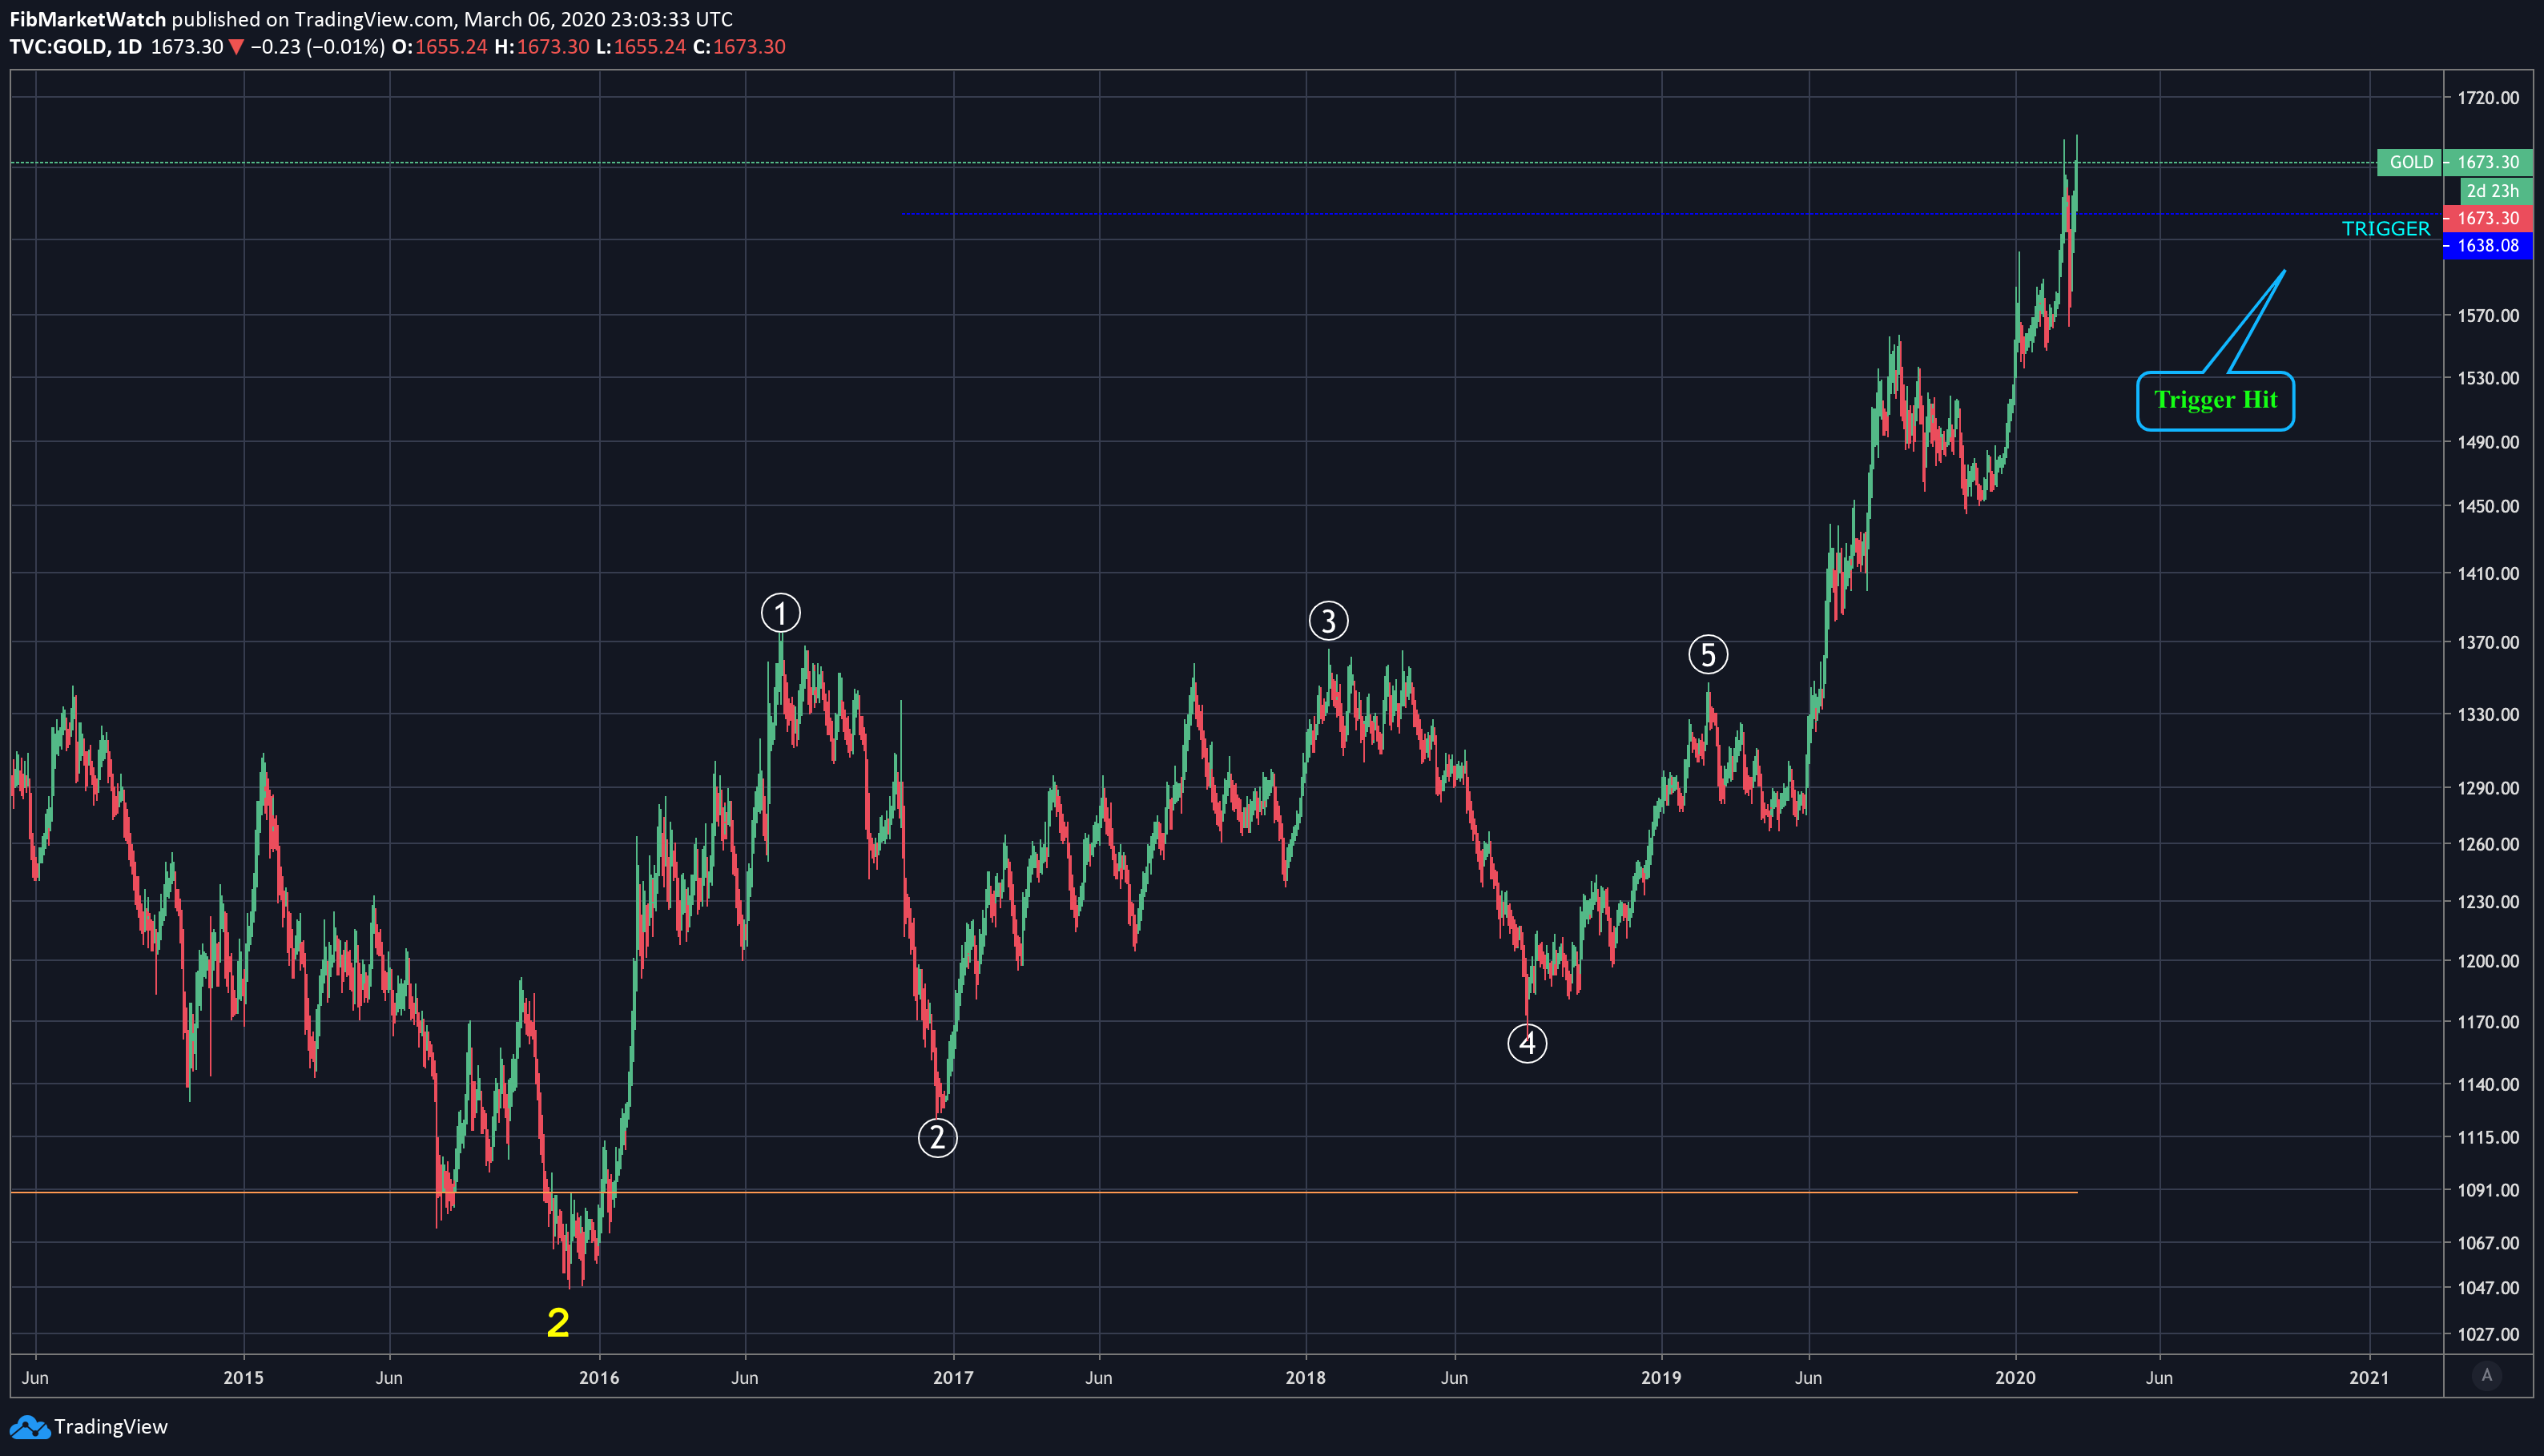2544x1456 pixels.
Task: Click the close value C:1673.30
Action: [x=739, y=47]
